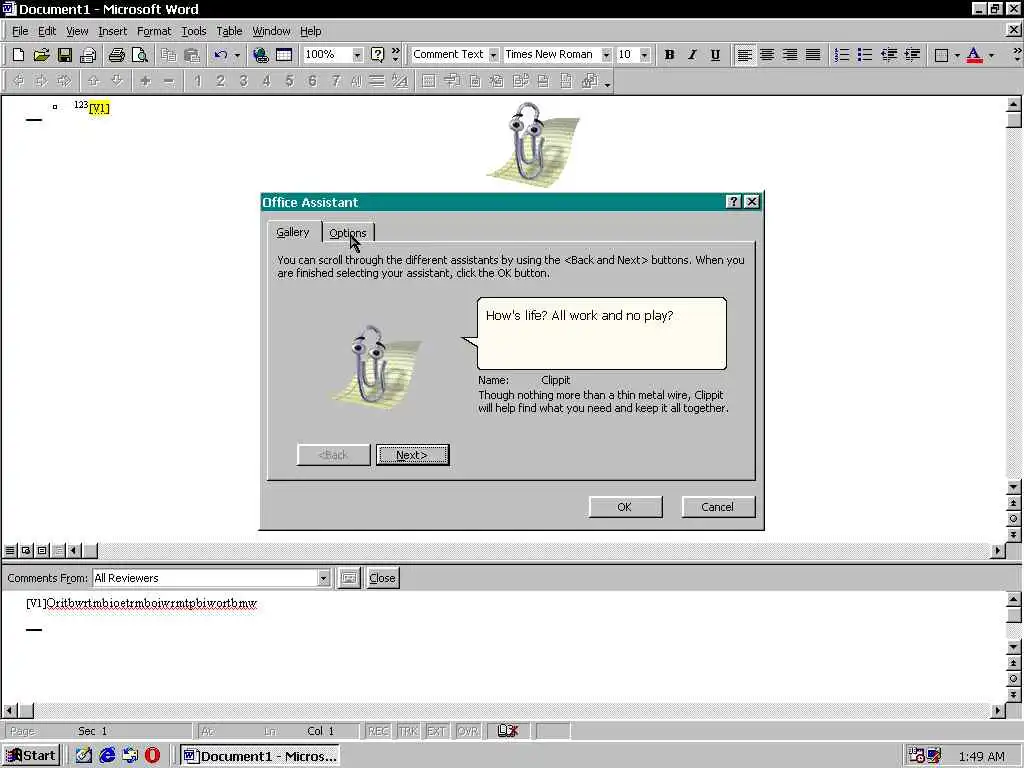Click the Undo arrow icon
The height and width of the screenshot is (768, 1024).
[x=220, y=55]
